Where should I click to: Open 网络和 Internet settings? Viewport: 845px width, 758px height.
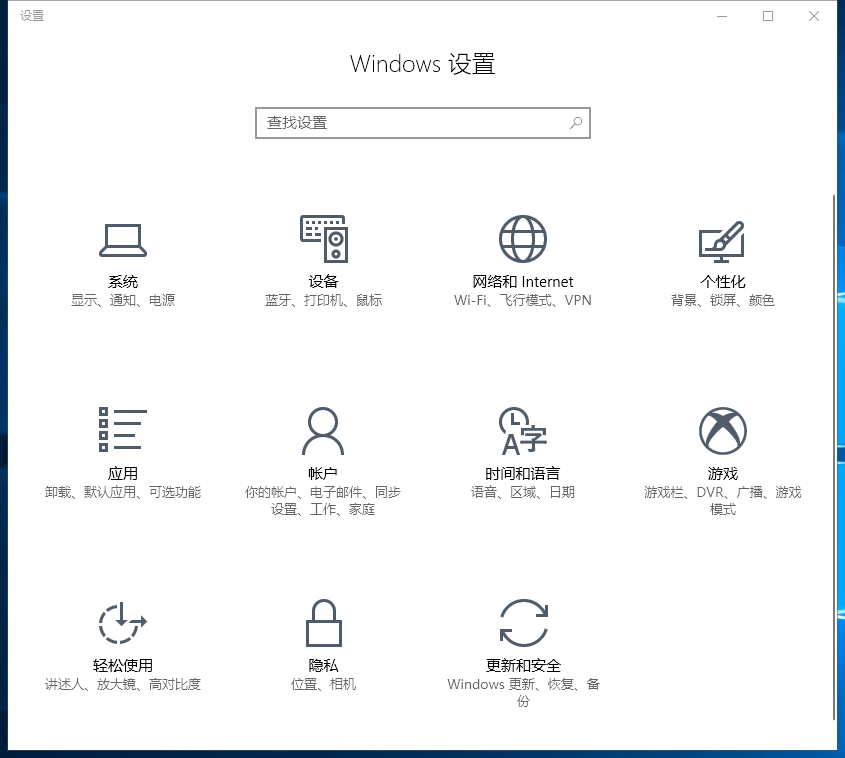coord(522,260)
